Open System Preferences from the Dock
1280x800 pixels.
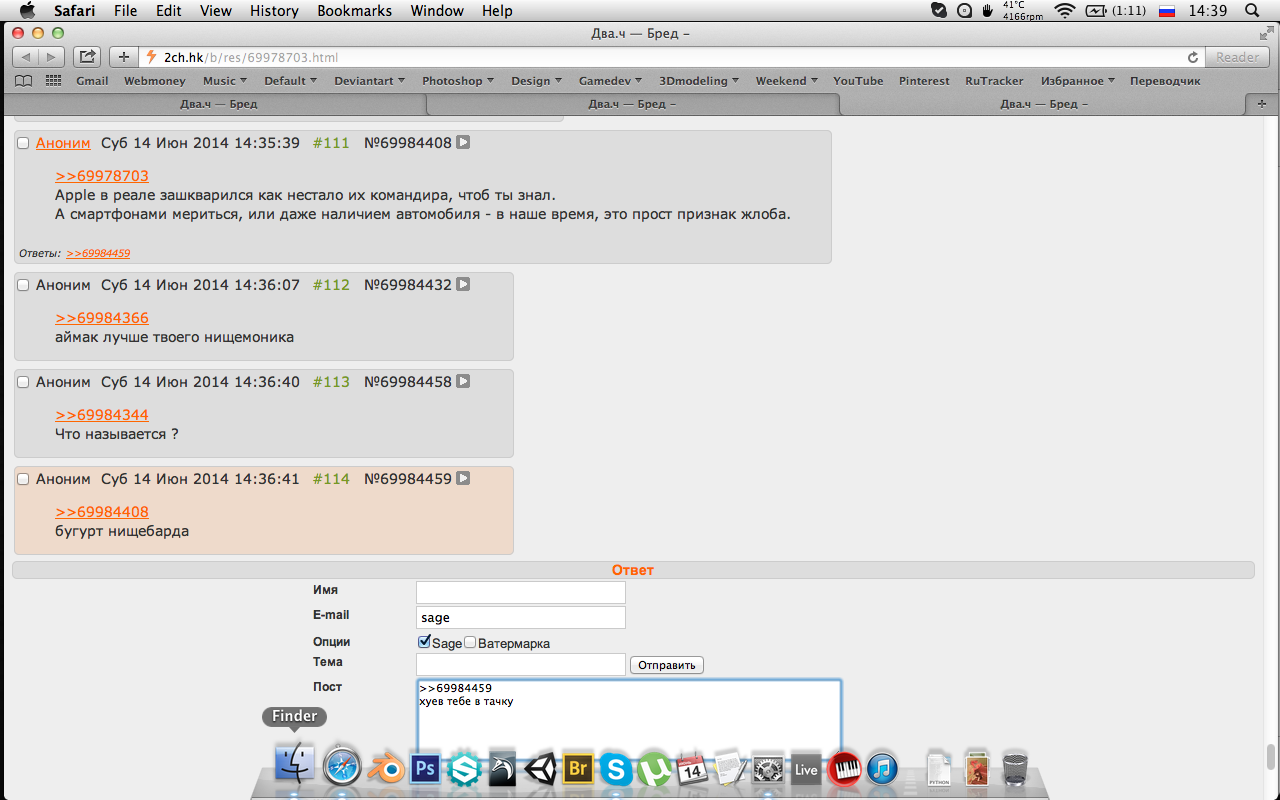pos(768,768)
